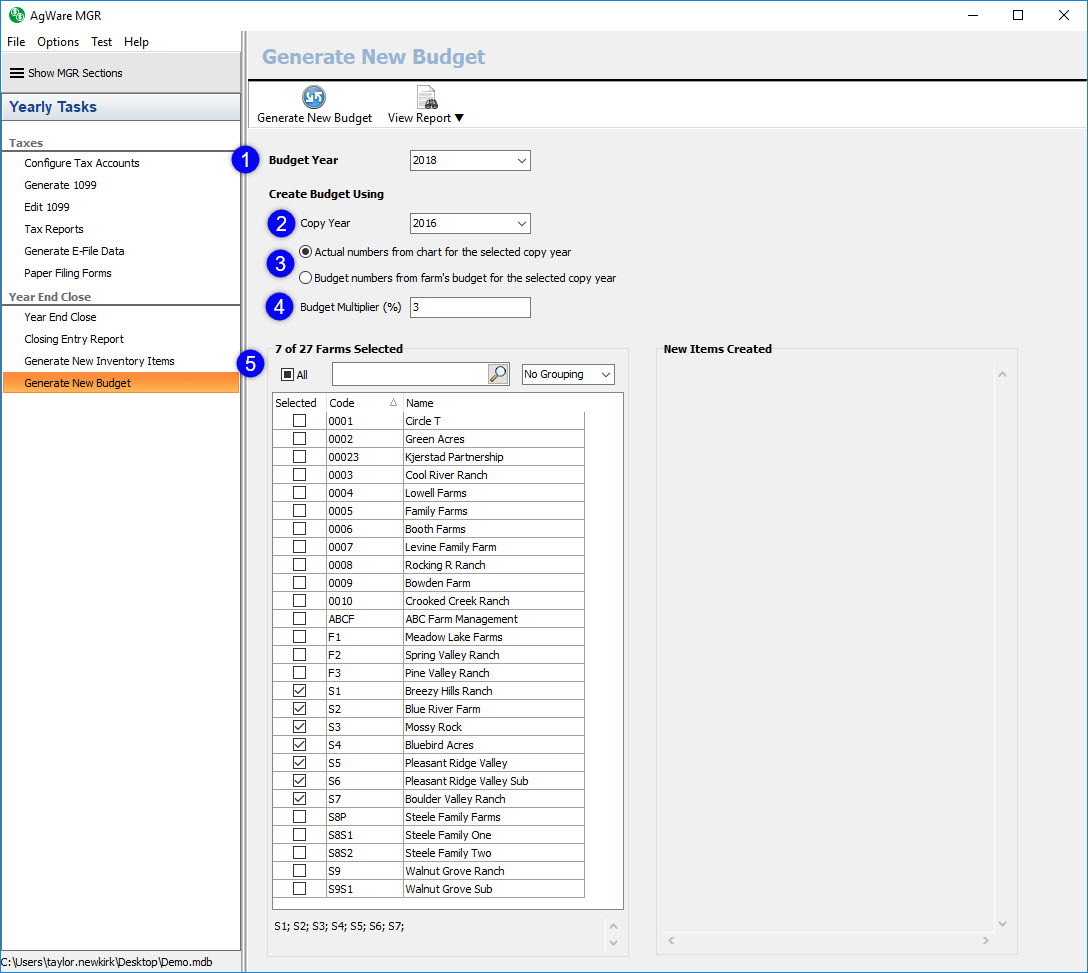
Task: Click the Budget Multiplier input field
Action: (469, 308)
